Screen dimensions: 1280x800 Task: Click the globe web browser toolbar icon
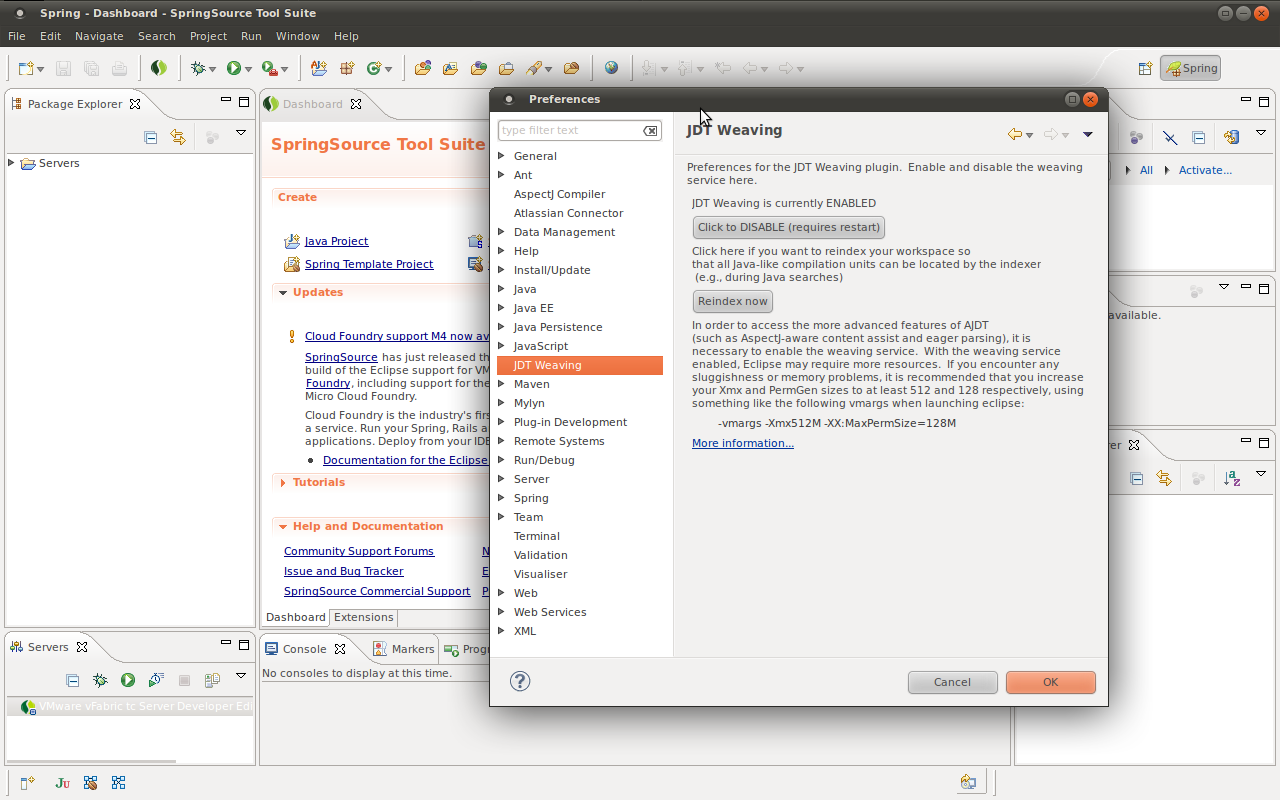(611, 68)
